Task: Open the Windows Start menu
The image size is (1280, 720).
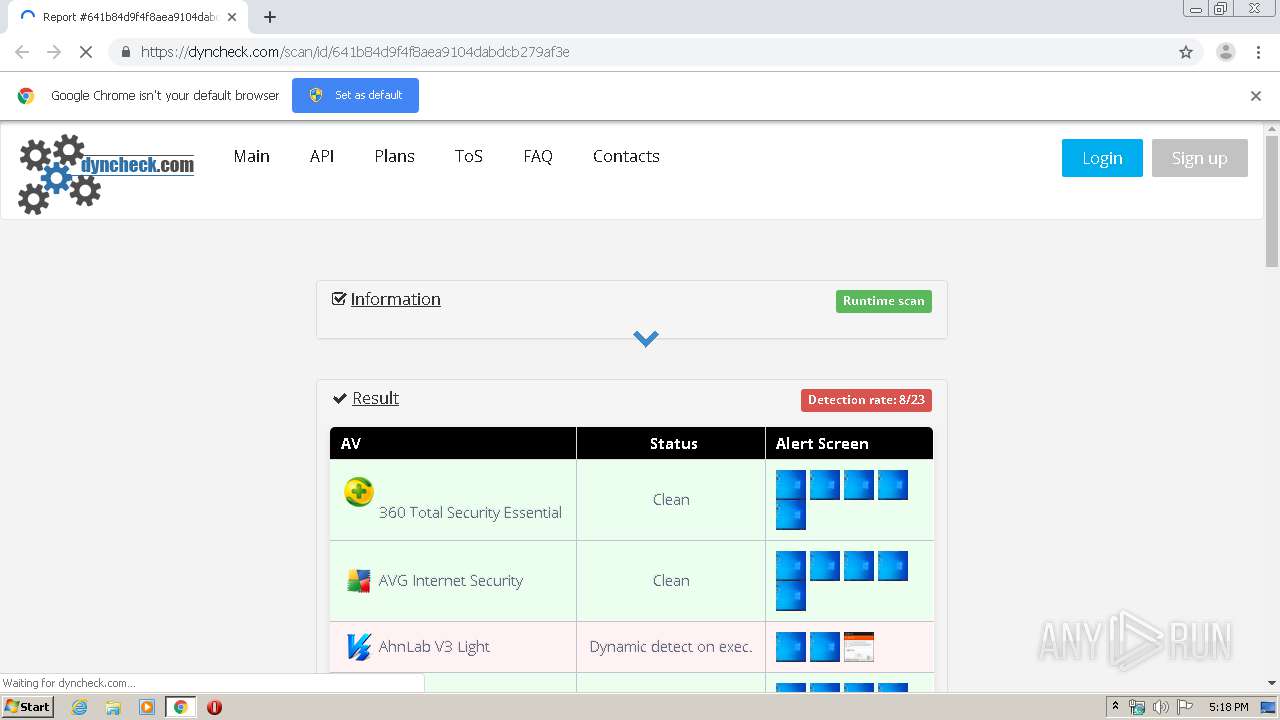Action: tap(27, 707)
